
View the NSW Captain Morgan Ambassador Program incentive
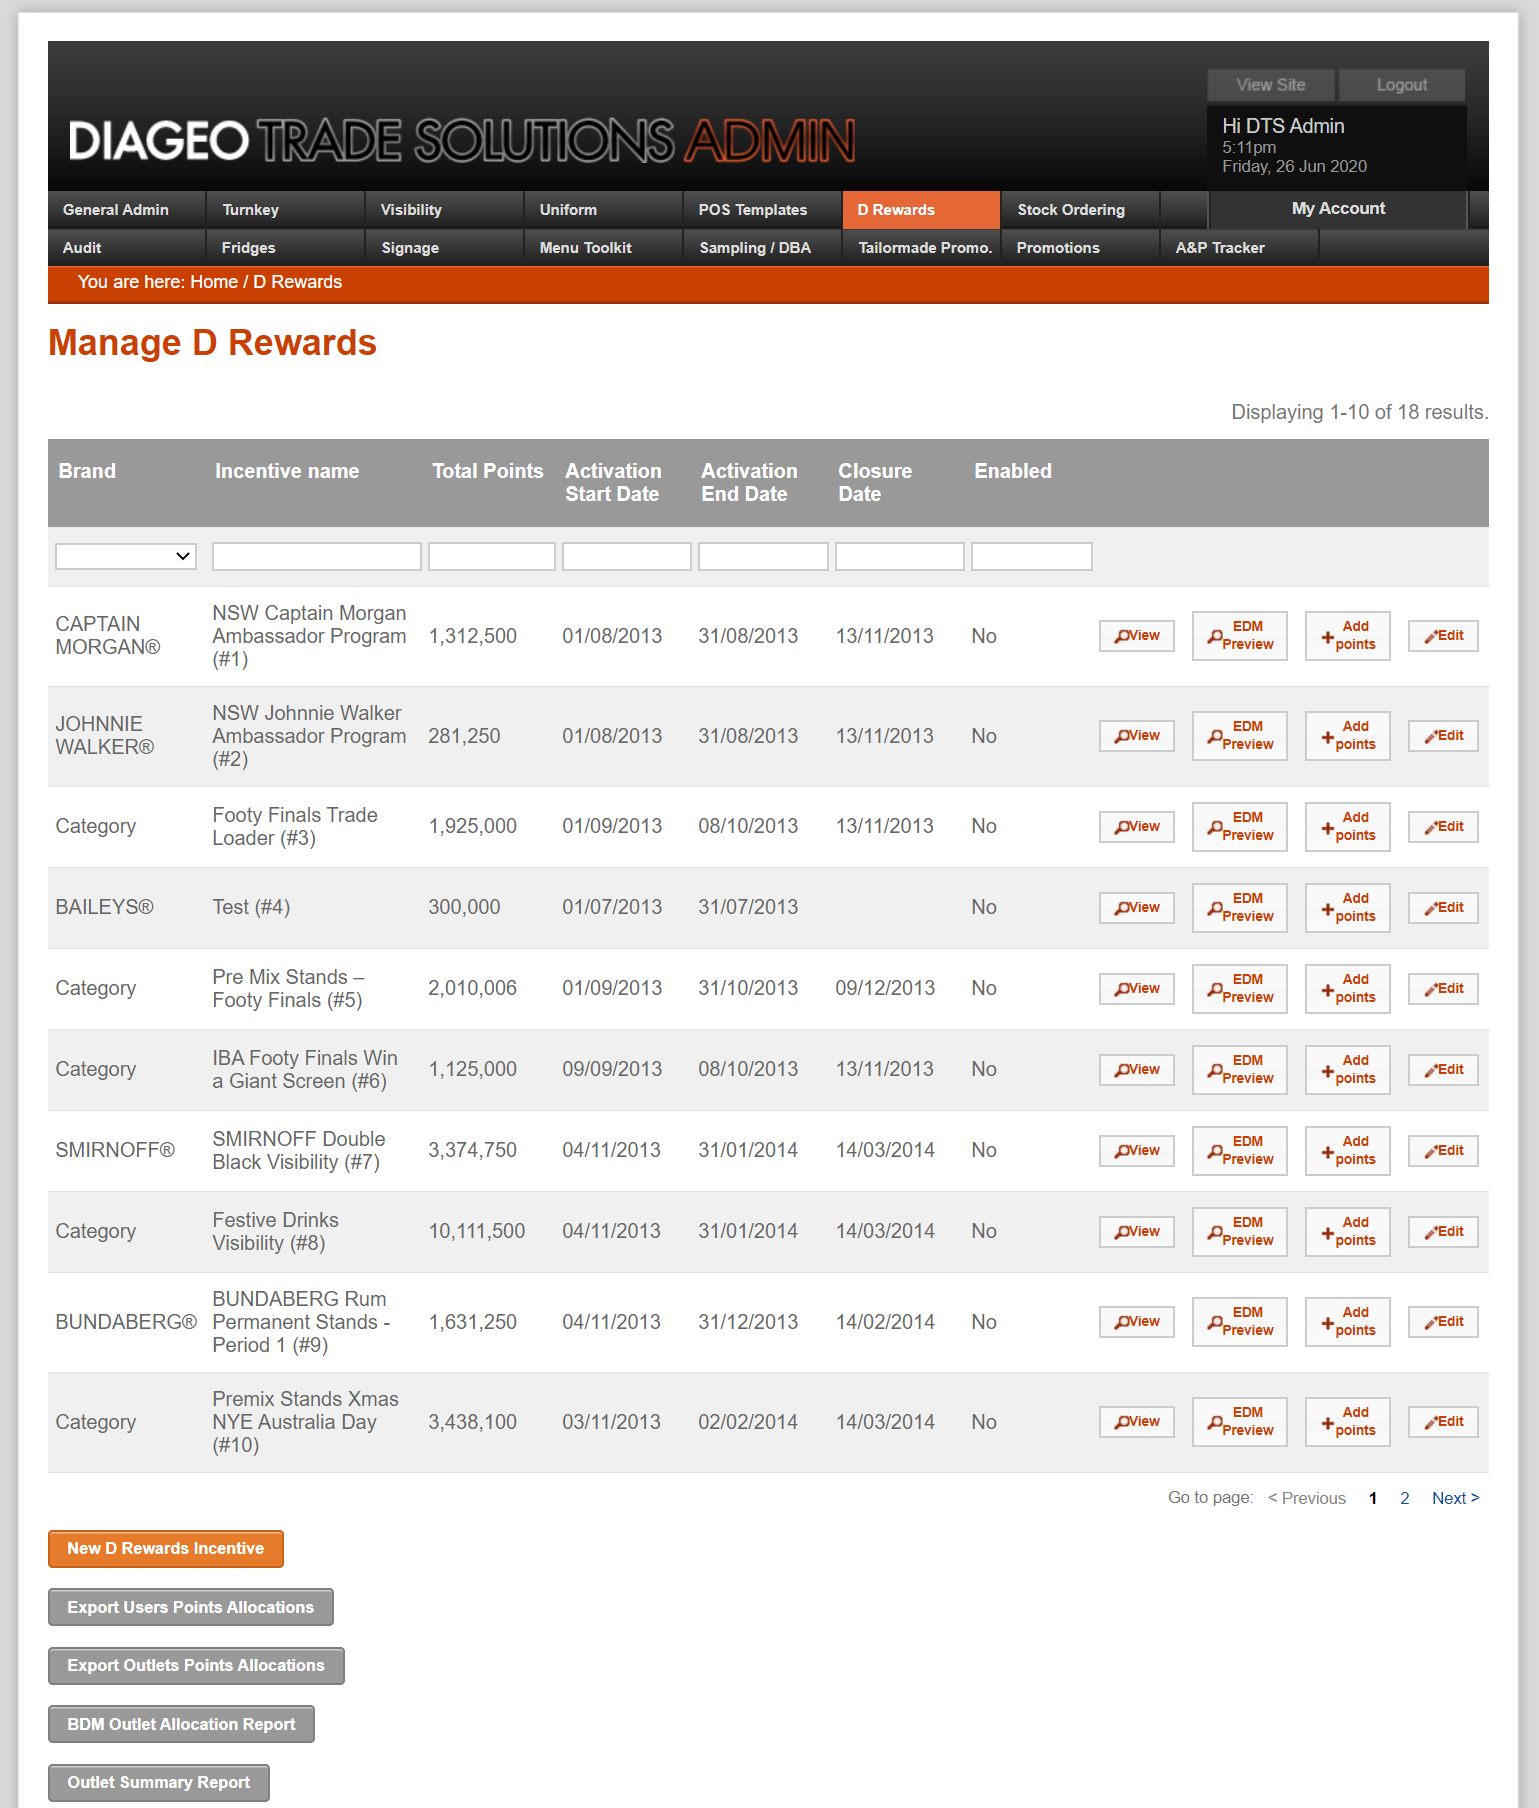(1137, 636)
